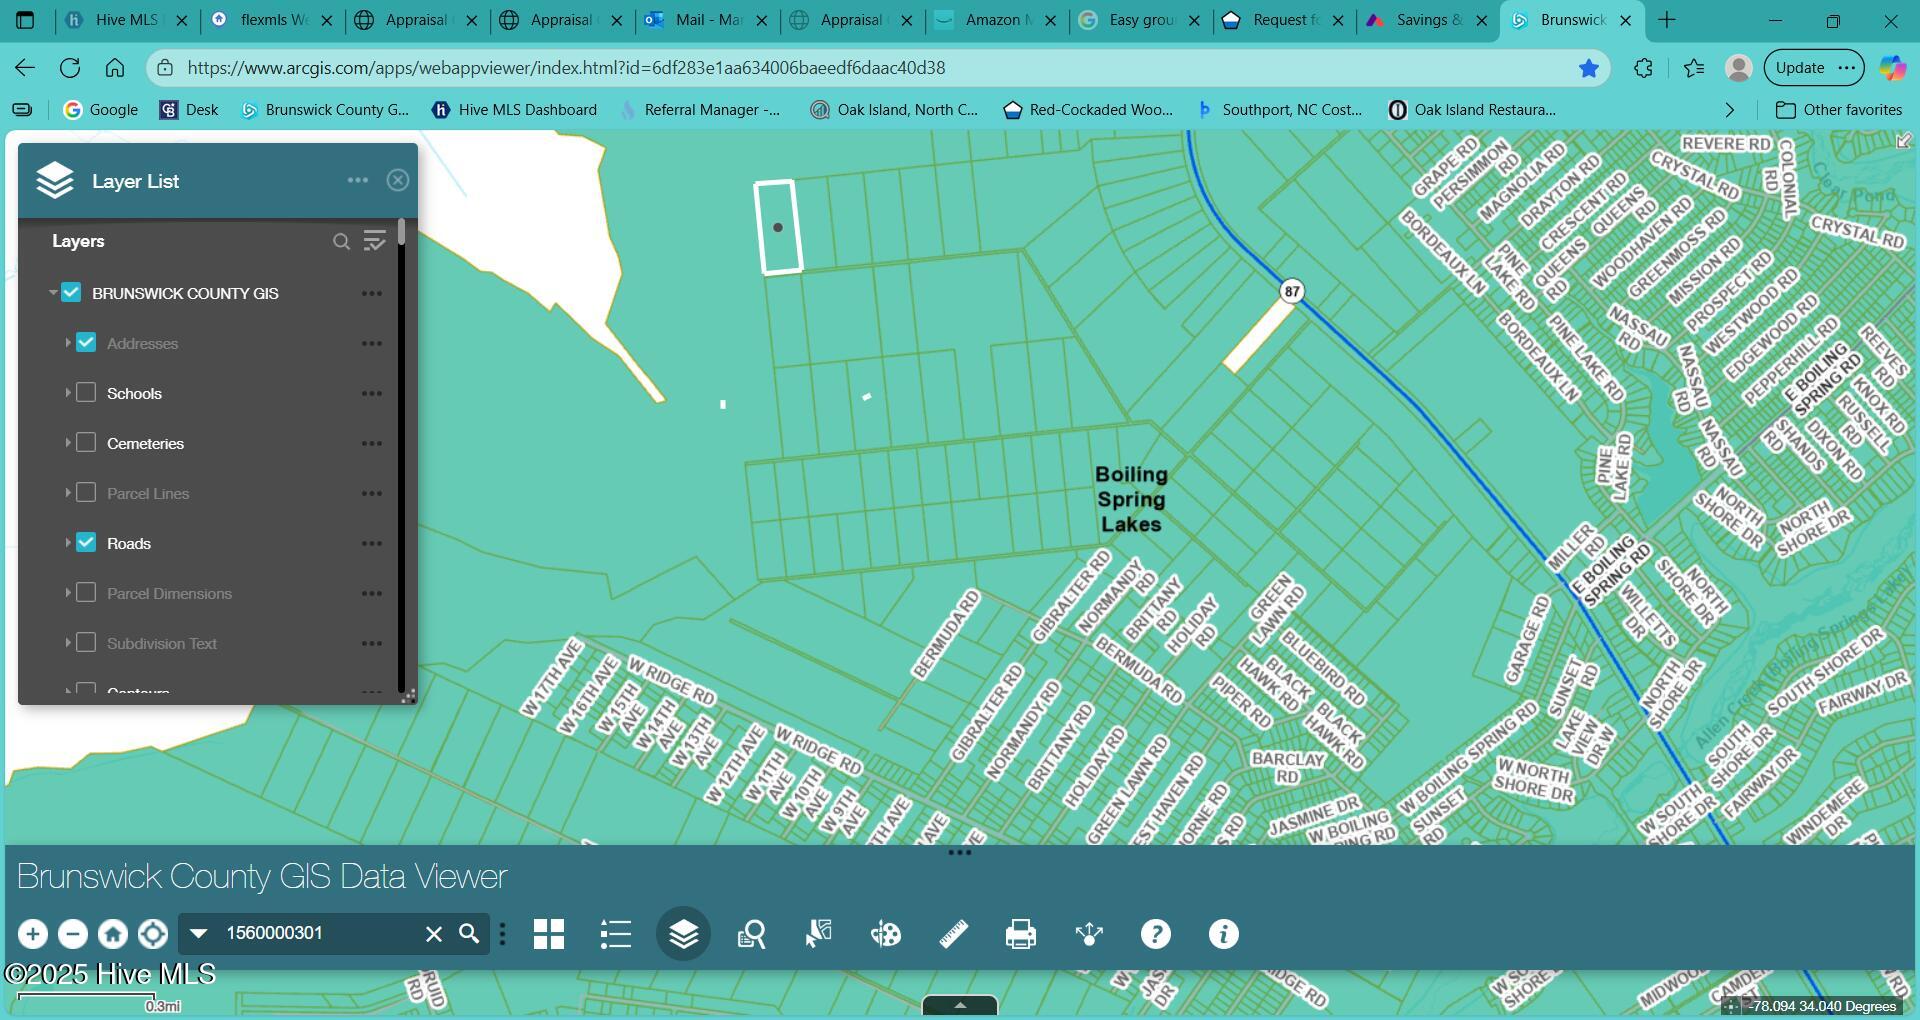Expand the Parcel Lines layer arrow

pyautogui.click(x=67, y=493)
